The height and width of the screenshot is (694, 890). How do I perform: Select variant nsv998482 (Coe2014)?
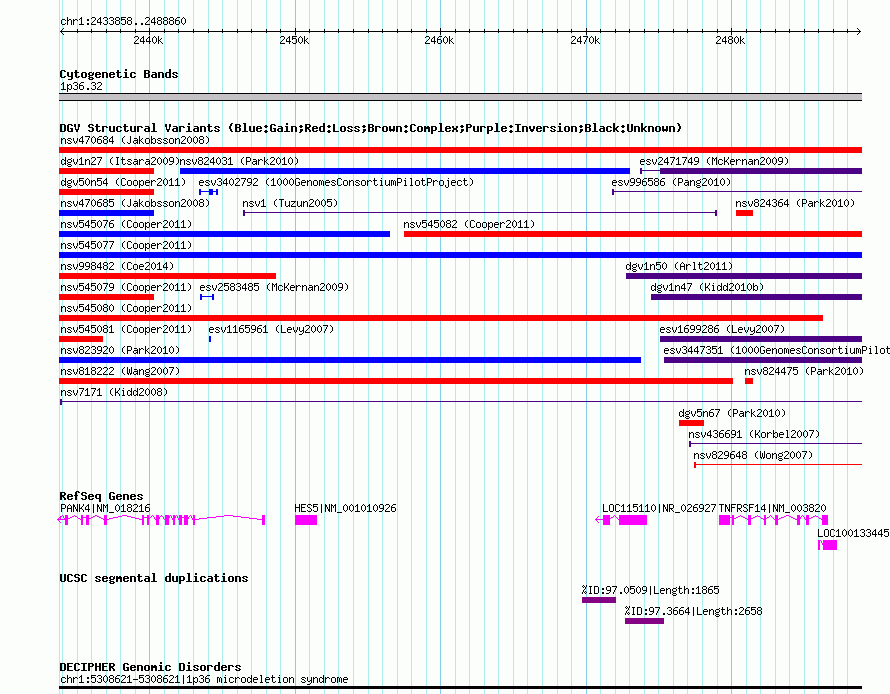pos(117,266)
